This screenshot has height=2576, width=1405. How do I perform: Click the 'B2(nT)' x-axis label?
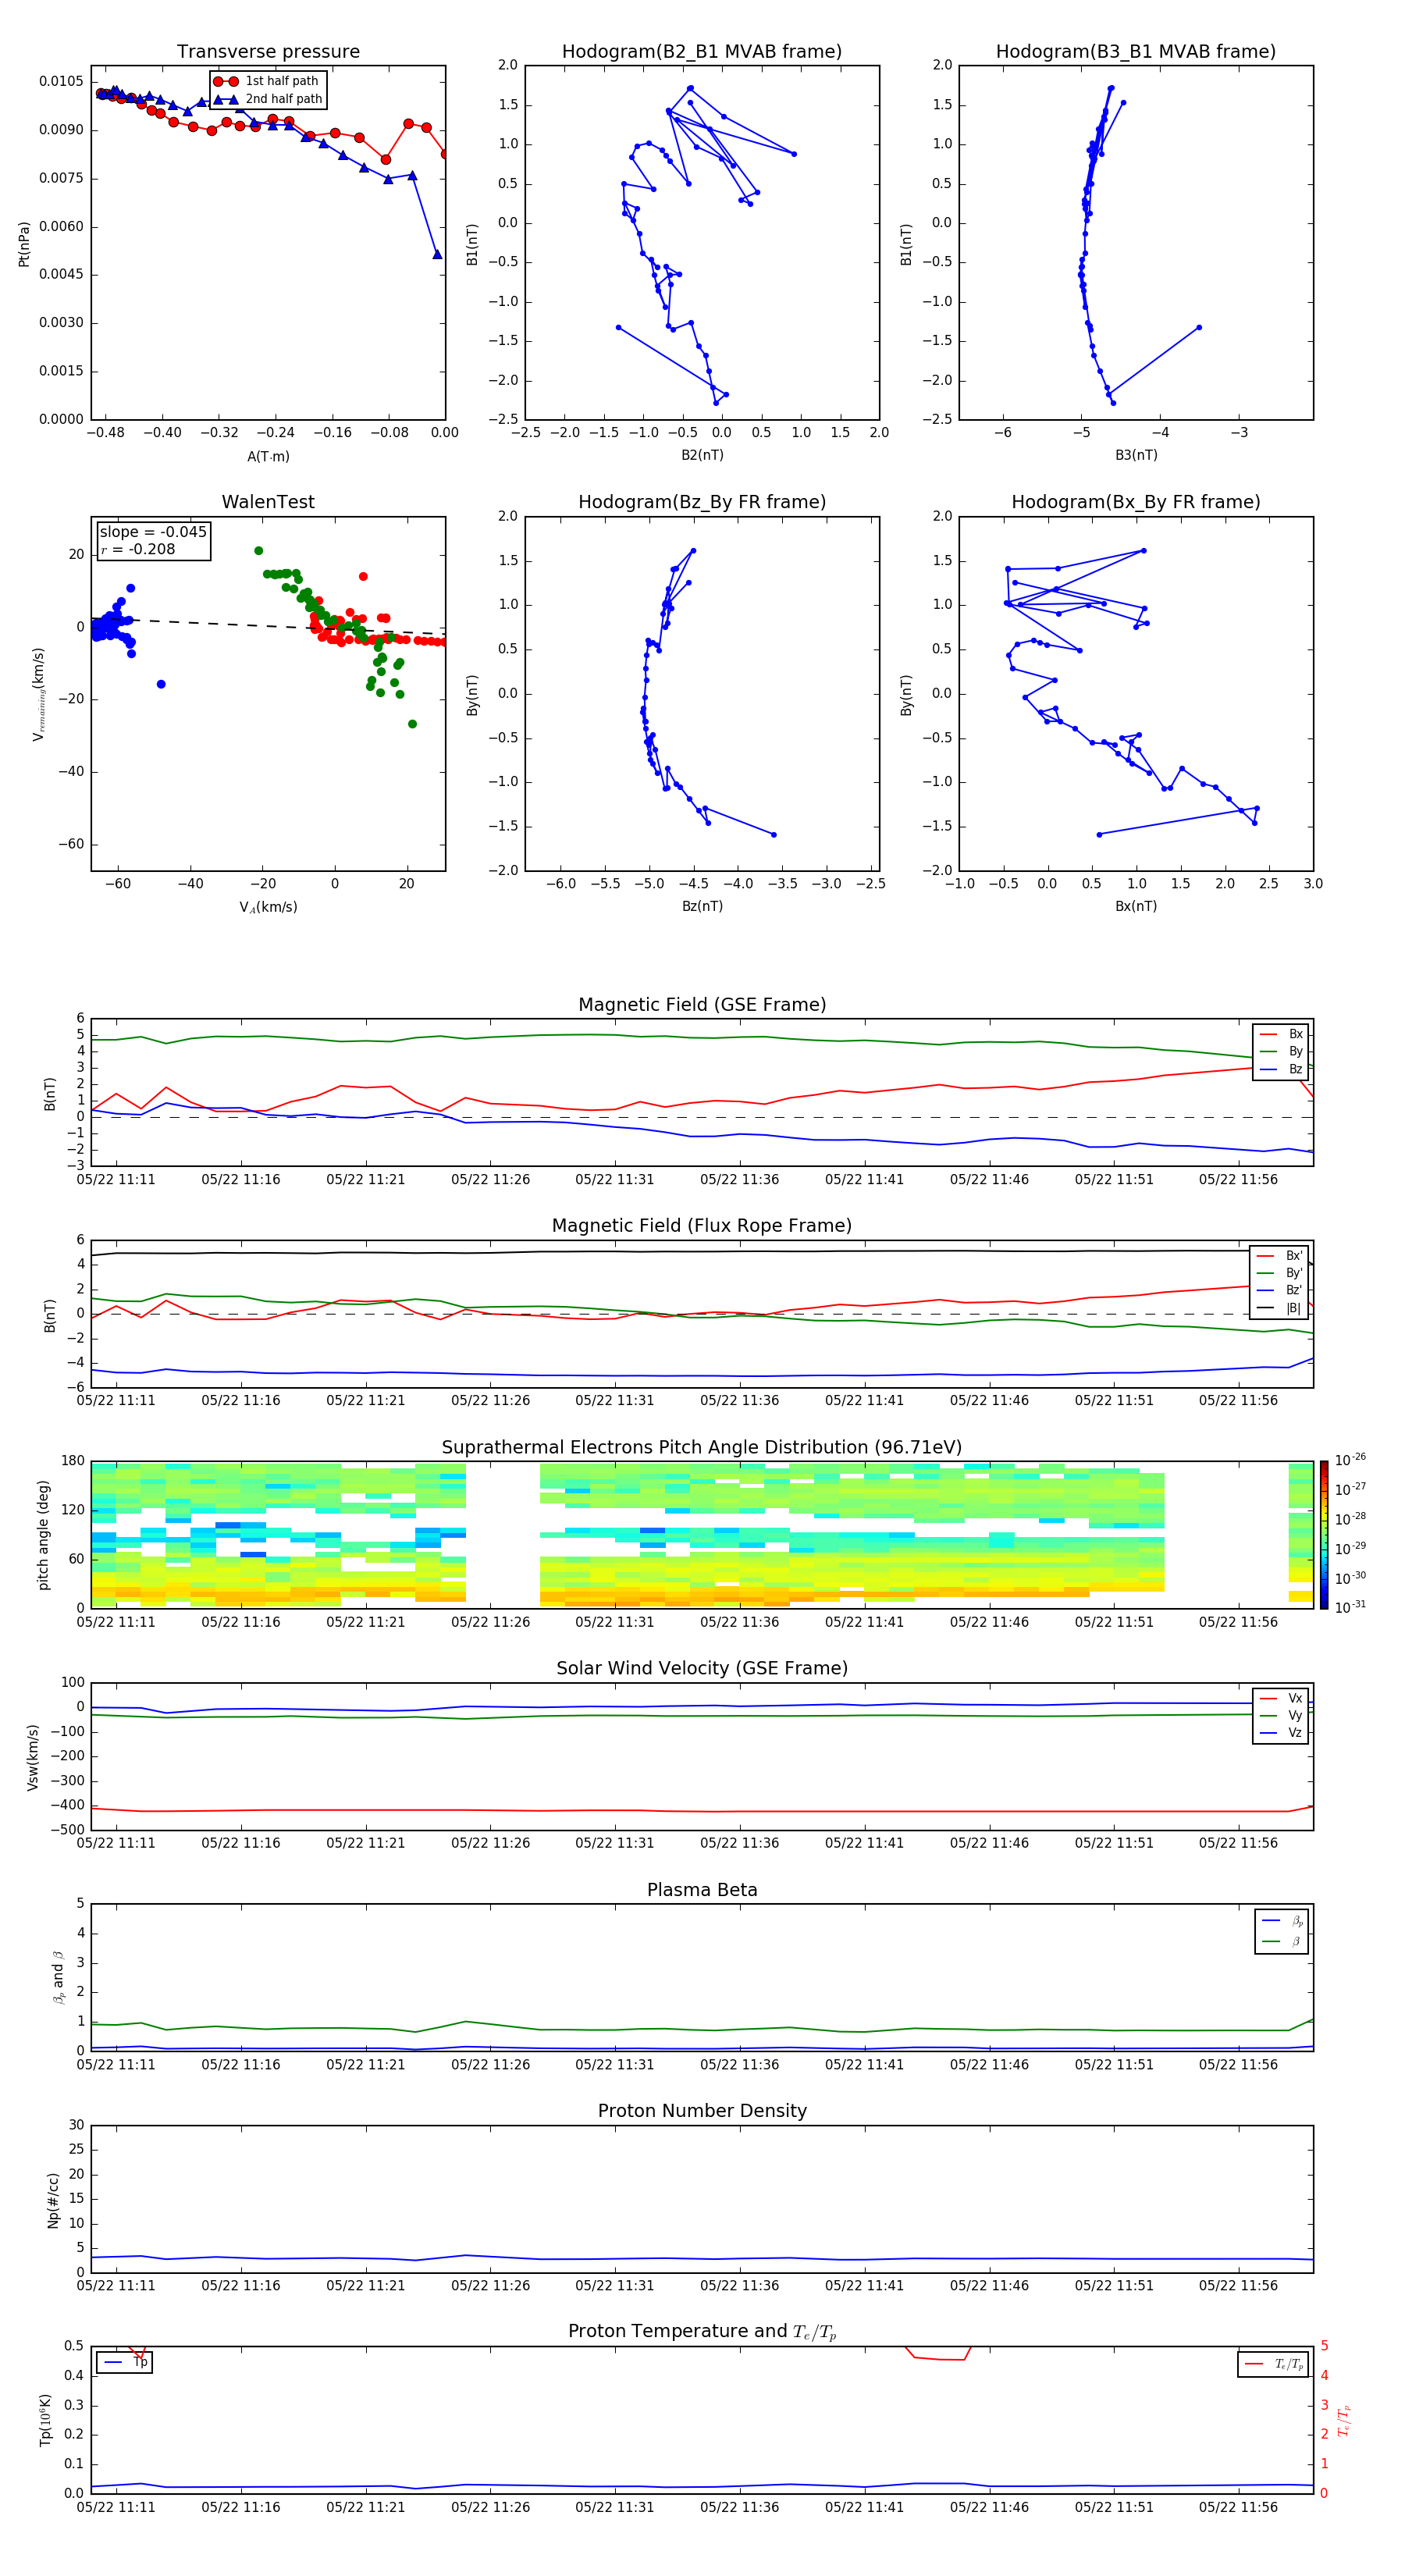coord(702,455)
